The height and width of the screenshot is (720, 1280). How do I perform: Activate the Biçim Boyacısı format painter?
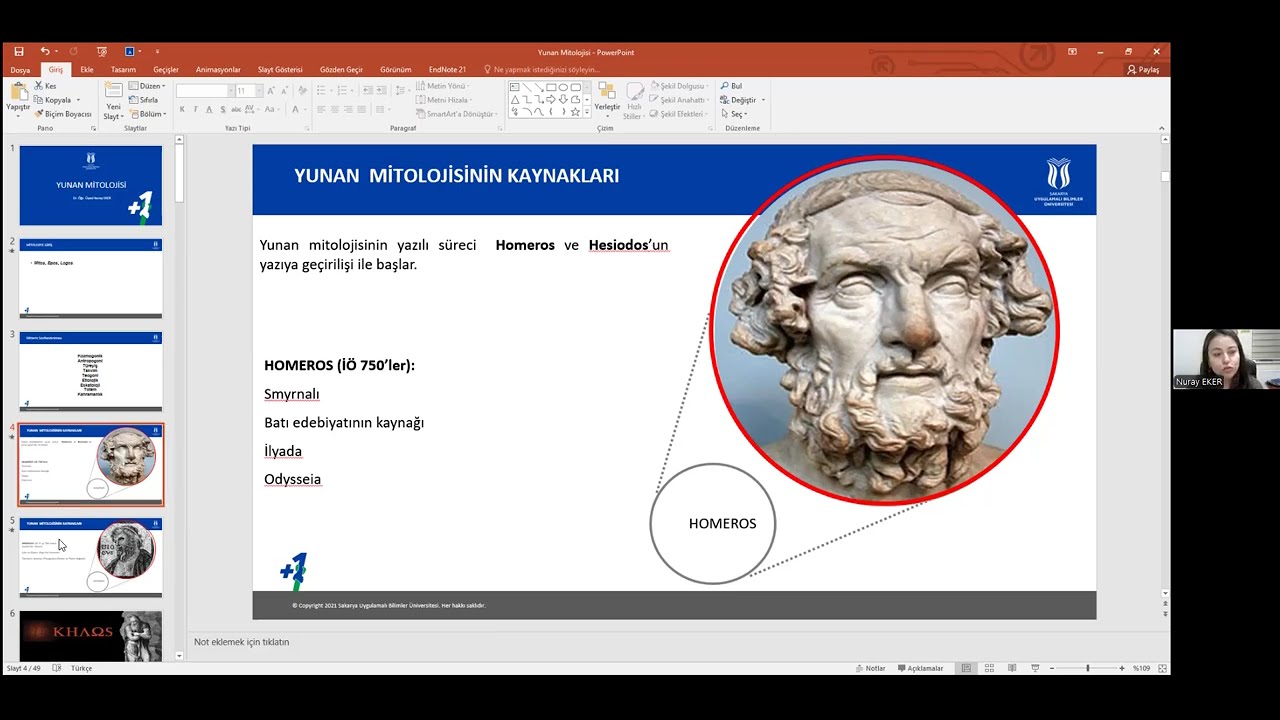tap(63, 114)
